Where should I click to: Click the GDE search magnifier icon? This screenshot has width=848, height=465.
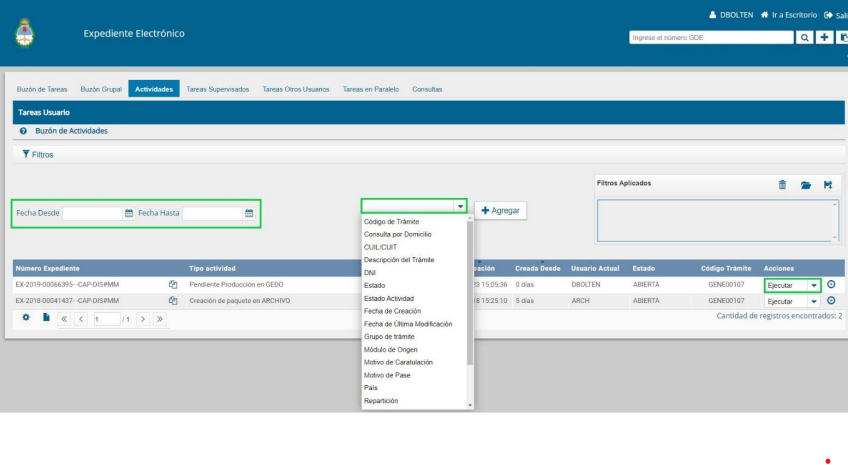point(805,37)
